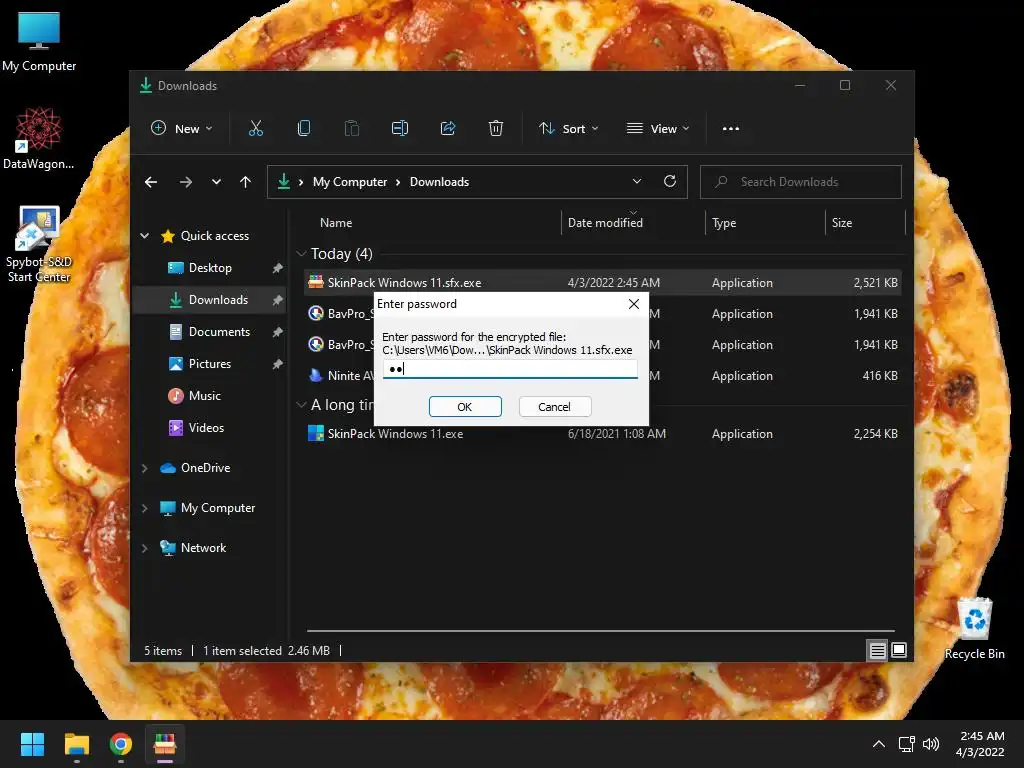Collapse the A long time ago group
The width and height of the screenshot is (1024, 768).
point(301,405)
